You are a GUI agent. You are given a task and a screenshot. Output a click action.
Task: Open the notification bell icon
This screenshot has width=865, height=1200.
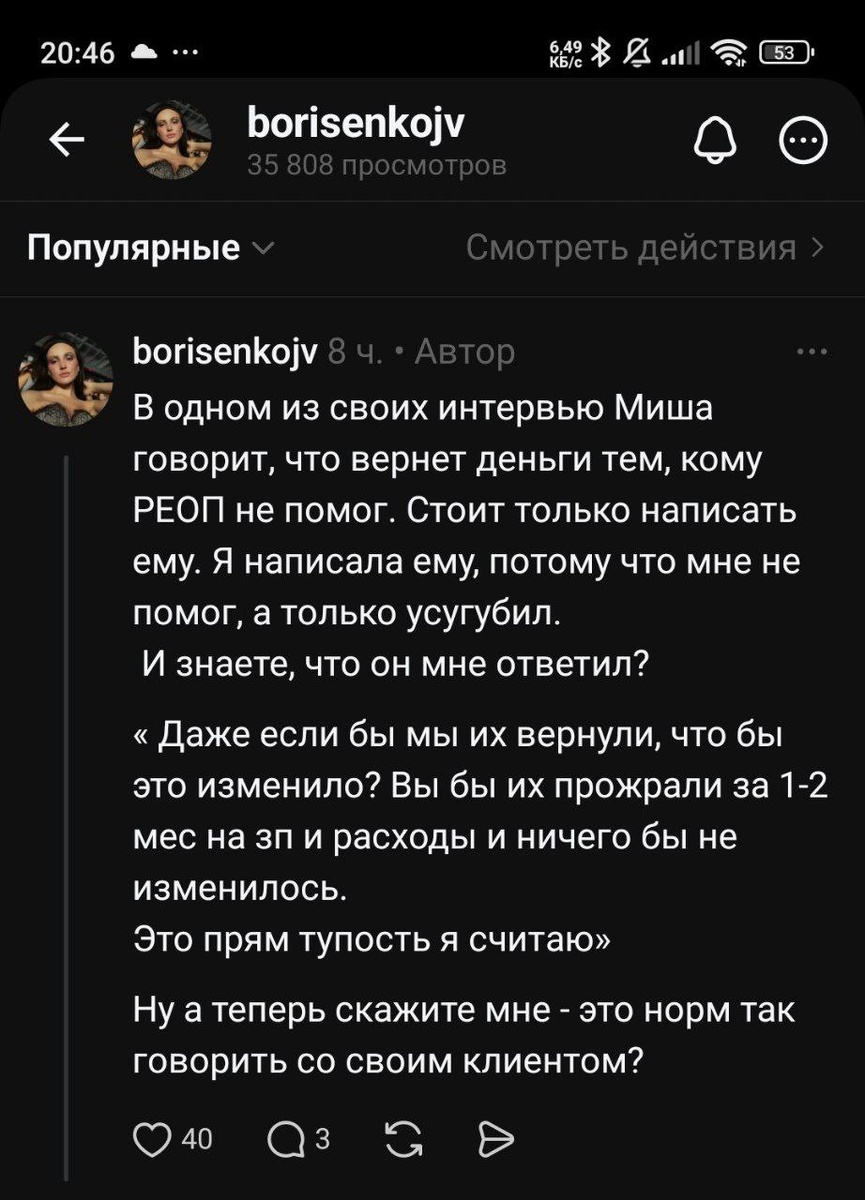[x=714, y=139]
